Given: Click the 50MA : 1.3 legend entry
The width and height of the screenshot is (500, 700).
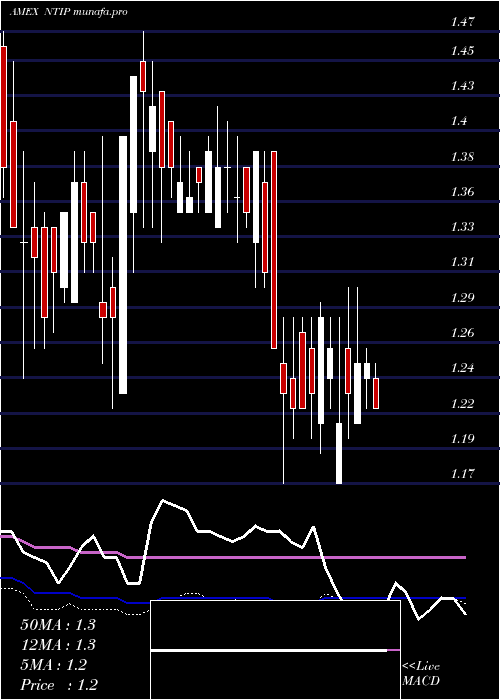Looking at the screenshot, I should (58, 625).
